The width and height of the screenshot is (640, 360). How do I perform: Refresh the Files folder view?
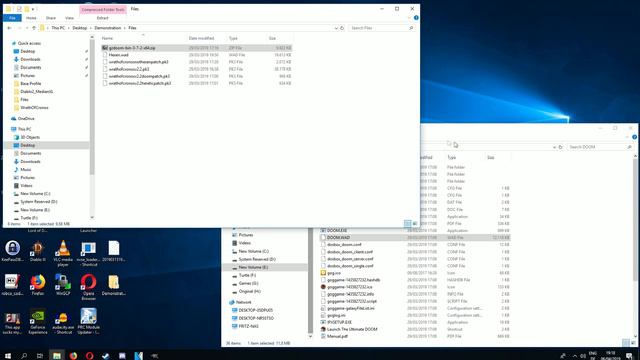point(342,28)
